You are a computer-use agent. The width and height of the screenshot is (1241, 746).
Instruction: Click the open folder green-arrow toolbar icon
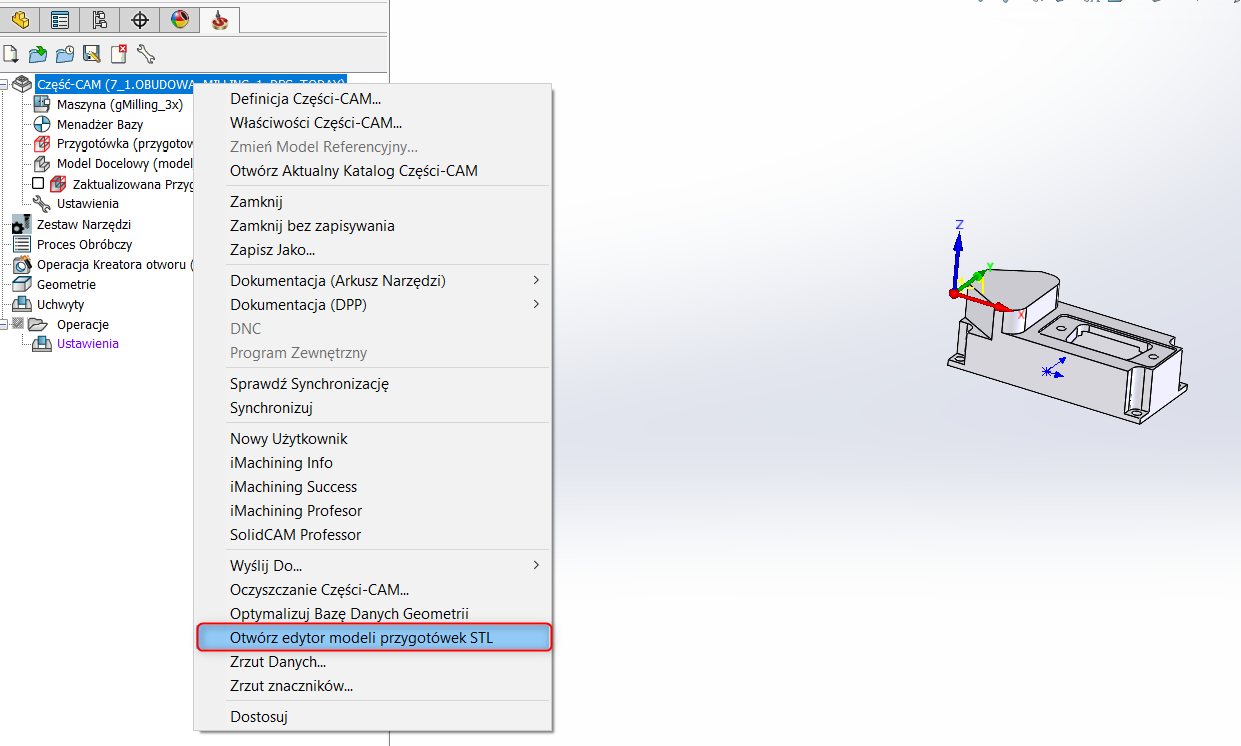tap(38, 54)
